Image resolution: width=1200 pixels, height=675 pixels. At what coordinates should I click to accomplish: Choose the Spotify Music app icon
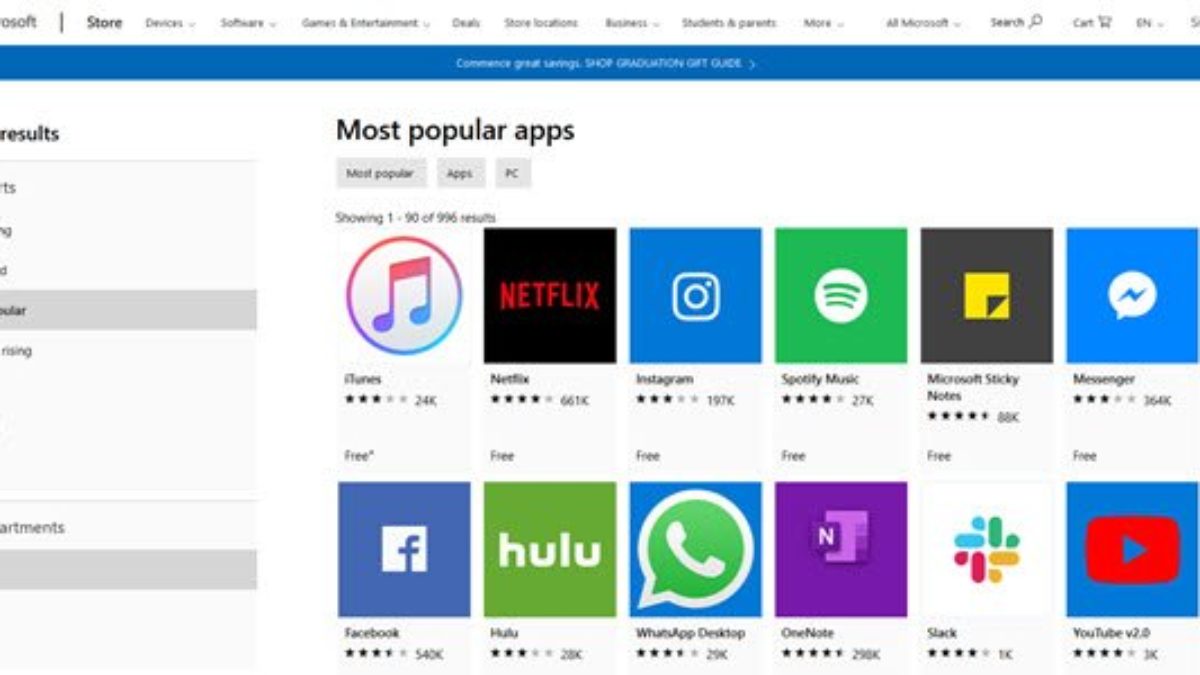(841, 295)
